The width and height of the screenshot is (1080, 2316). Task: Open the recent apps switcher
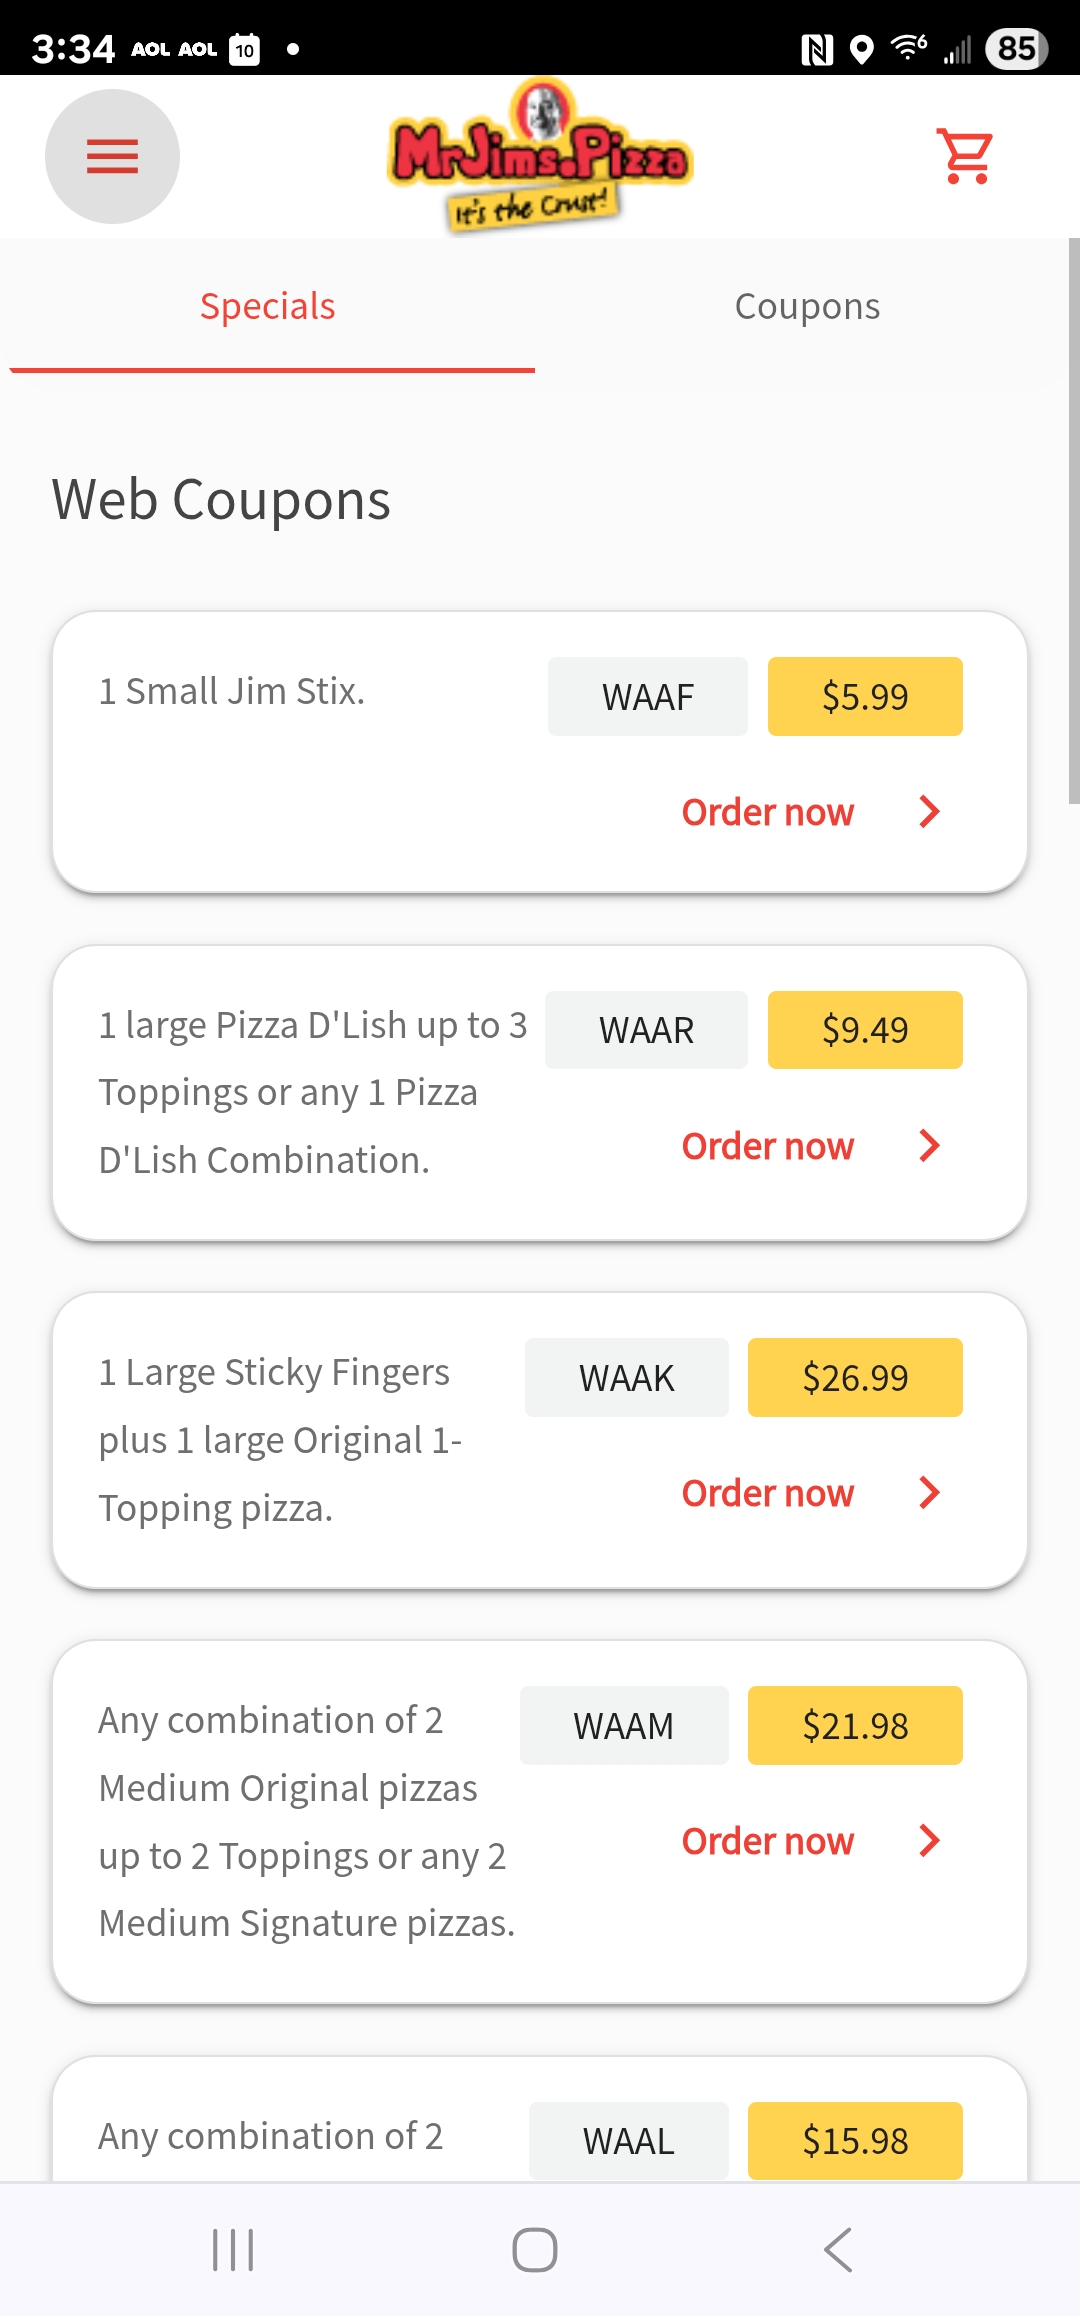point(233,2250)
